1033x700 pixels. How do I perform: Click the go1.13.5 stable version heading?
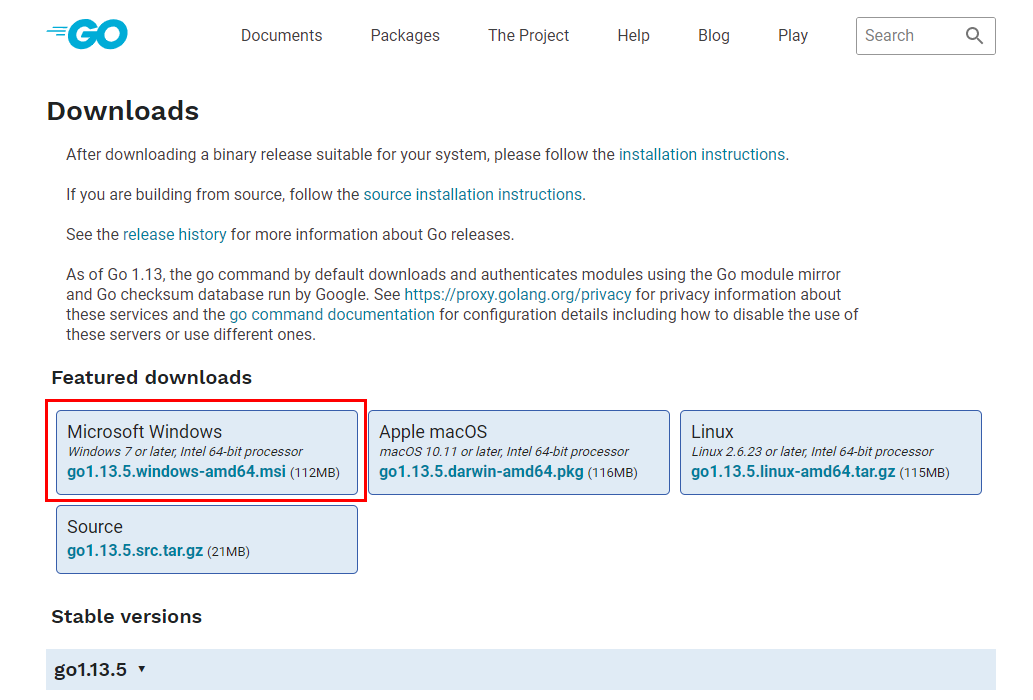[x=90, y=670]
